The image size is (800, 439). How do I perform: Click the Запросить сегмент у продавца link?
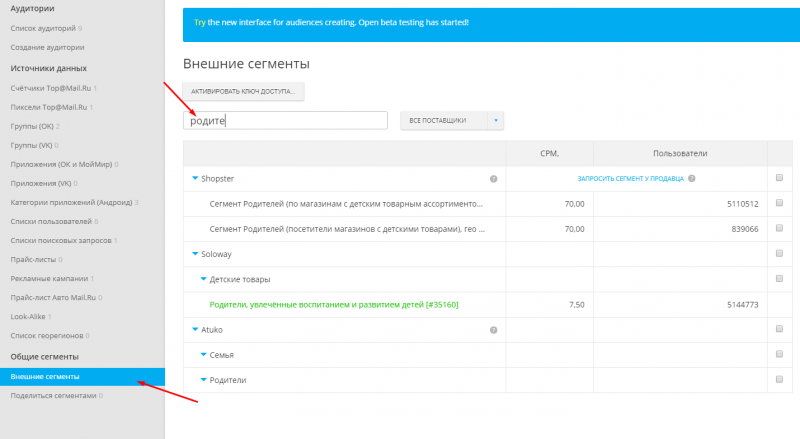coord(630,179)
